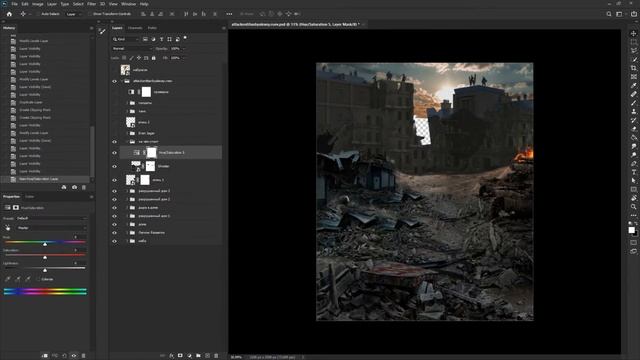The image size is (640, 360).
Task: Click the first eyedropper in Properties panel
Action: click(x=8, y=279)
